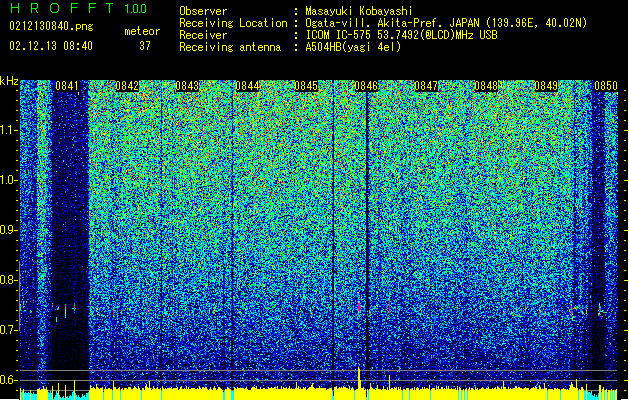Click the 0844 time marker
Screen dimensions: 629x400
coord(247,86)
